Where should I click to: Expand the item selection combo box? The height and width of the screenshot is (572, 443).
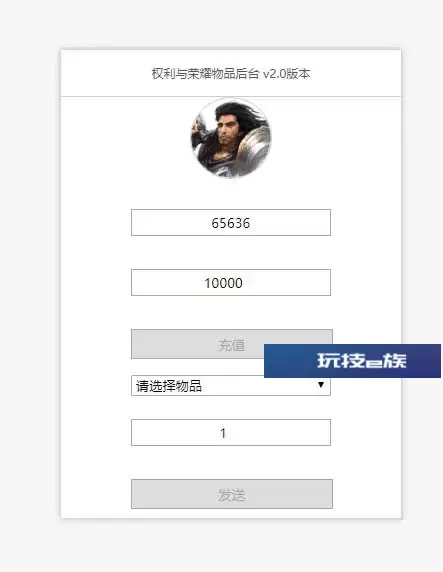(231, 385)
